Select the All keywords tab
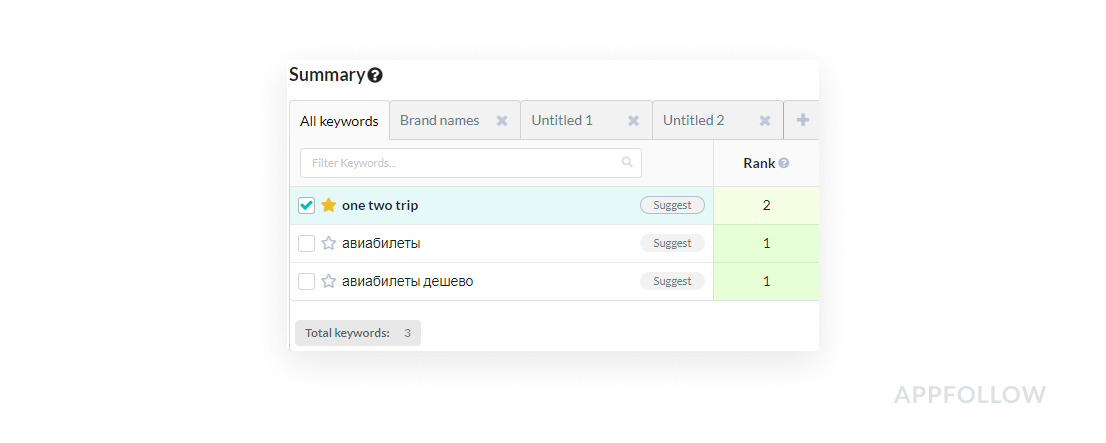The image size is (1106, 443). [x=339, y=121]
